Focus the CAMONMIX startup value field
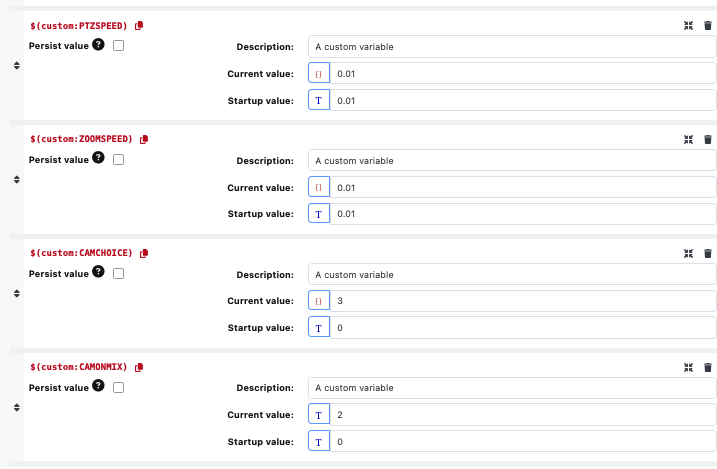717x469 pixels. pyautogui.click(x=524, y=442)
